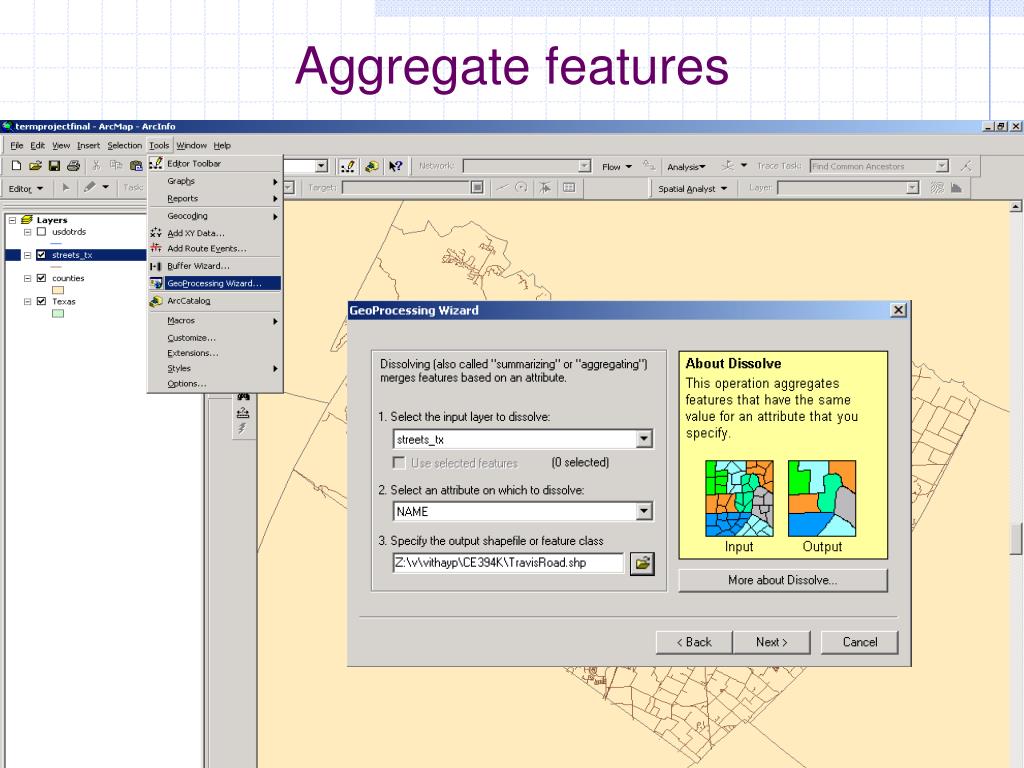Image resolution: width=1024 pixels, height=768 pixels.
Task: Open the File menu
Action: [16, 146]
